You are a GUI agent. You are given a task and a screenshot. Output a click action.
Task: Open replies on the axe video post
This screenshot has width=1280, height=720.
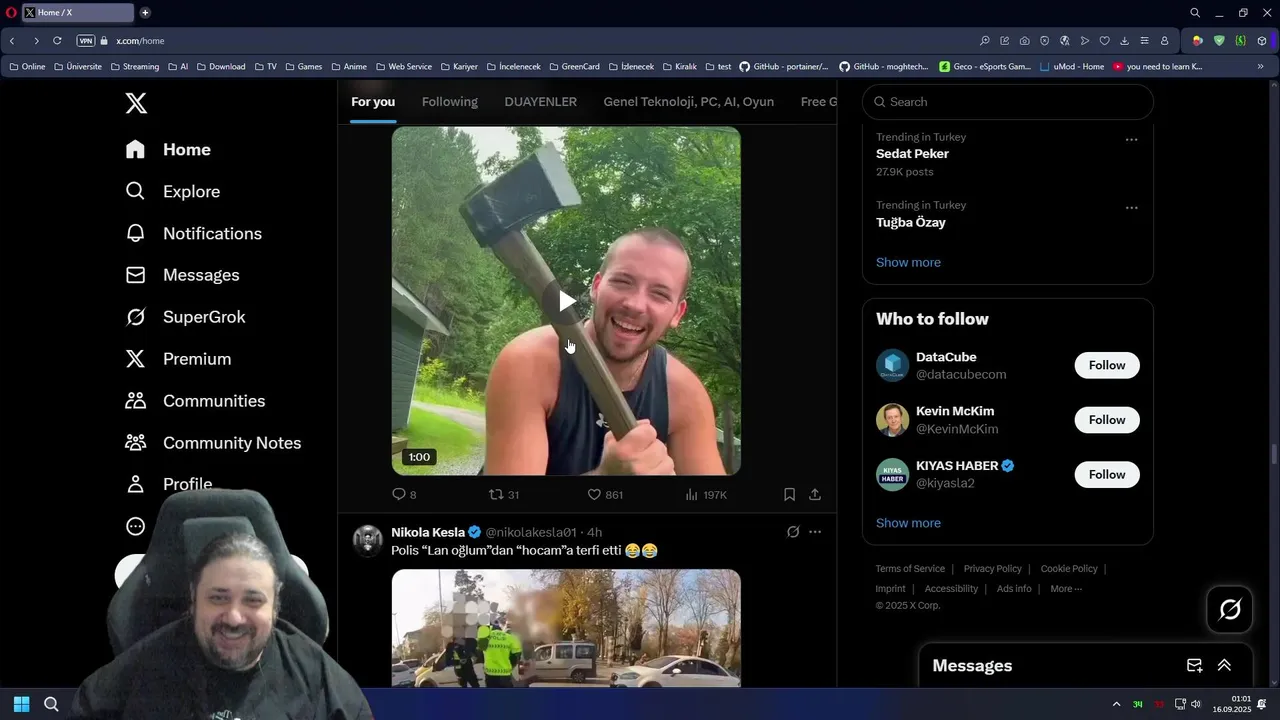[404, 494]
